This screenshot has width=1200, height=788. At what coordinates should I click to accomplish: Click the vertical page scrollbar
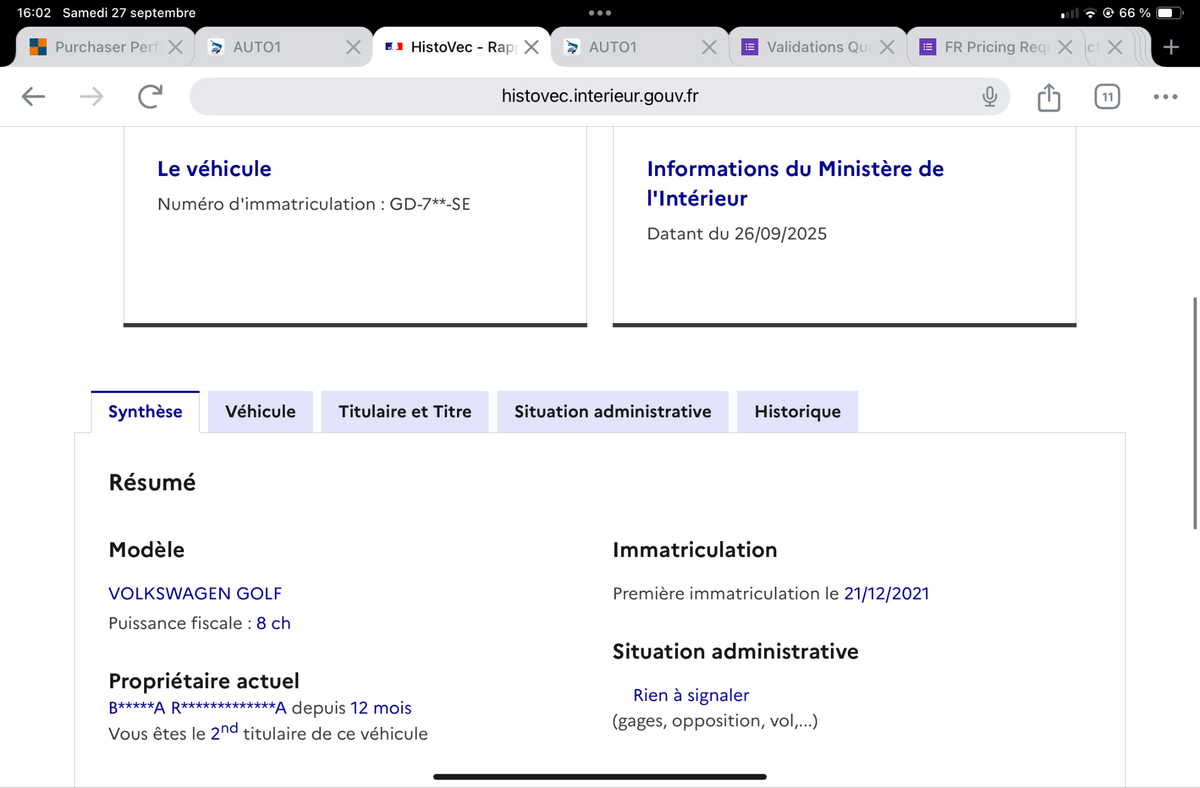pos(1195,412)
